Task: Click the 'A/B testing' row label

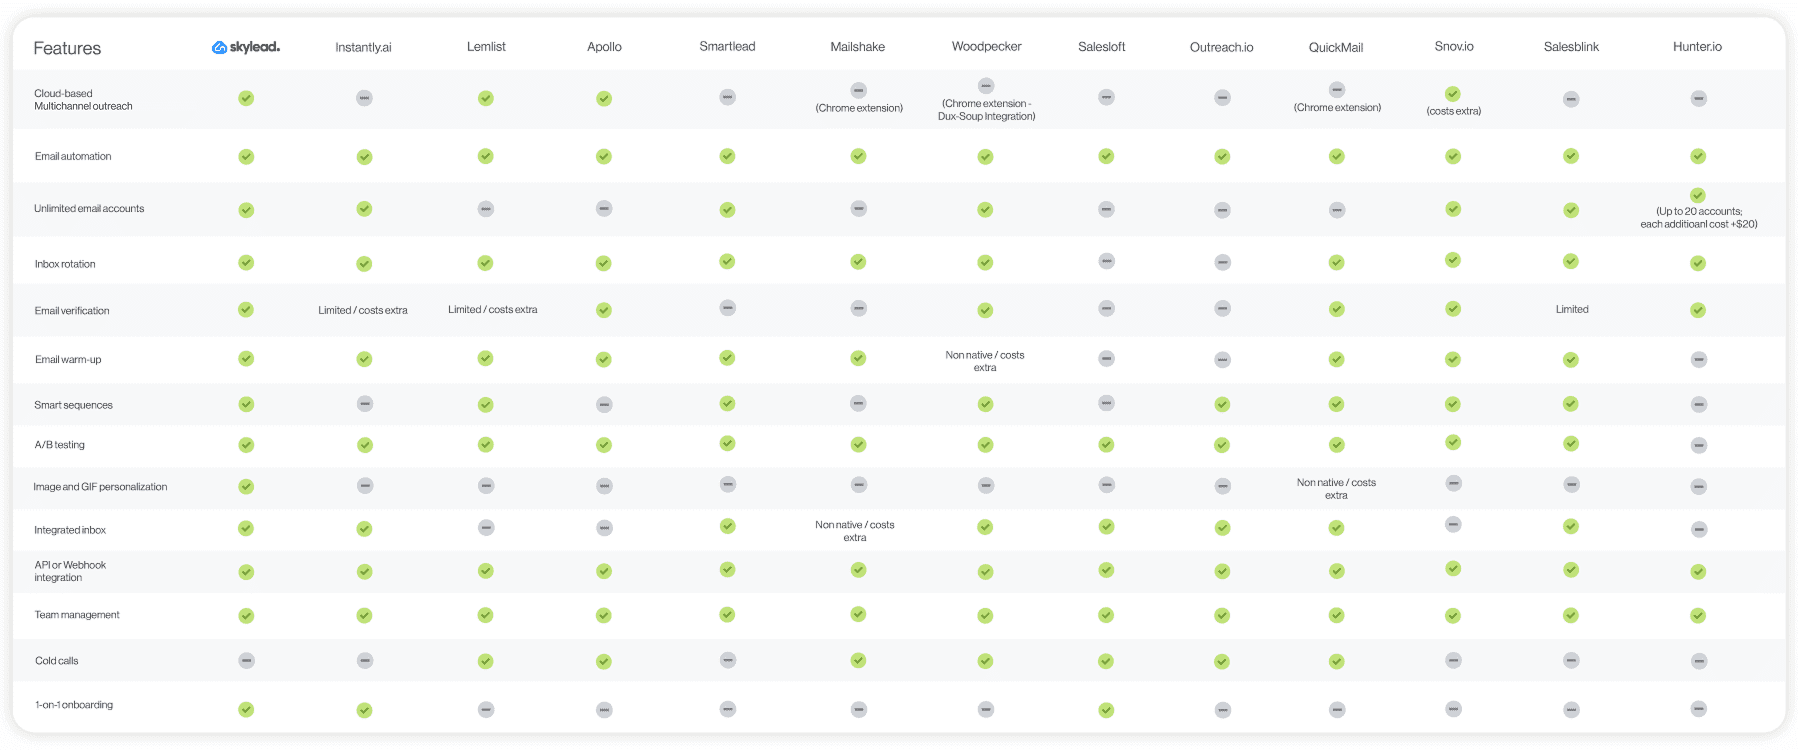Action: [x=59, y=444]
